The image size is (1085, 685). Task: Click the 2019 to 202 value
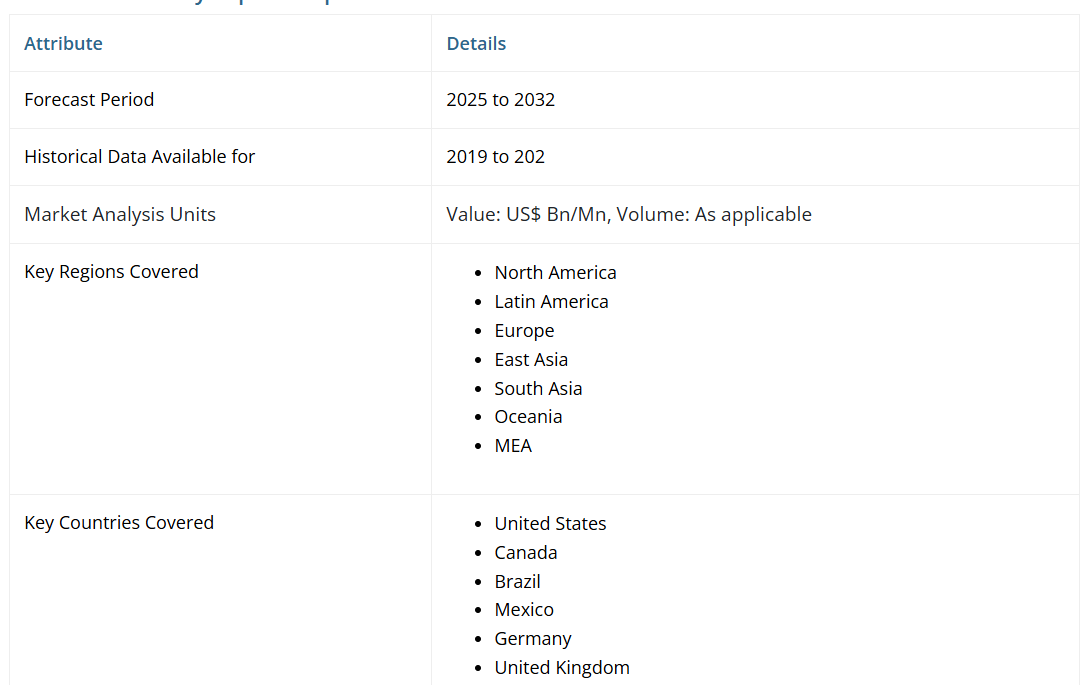pos(495,157)
